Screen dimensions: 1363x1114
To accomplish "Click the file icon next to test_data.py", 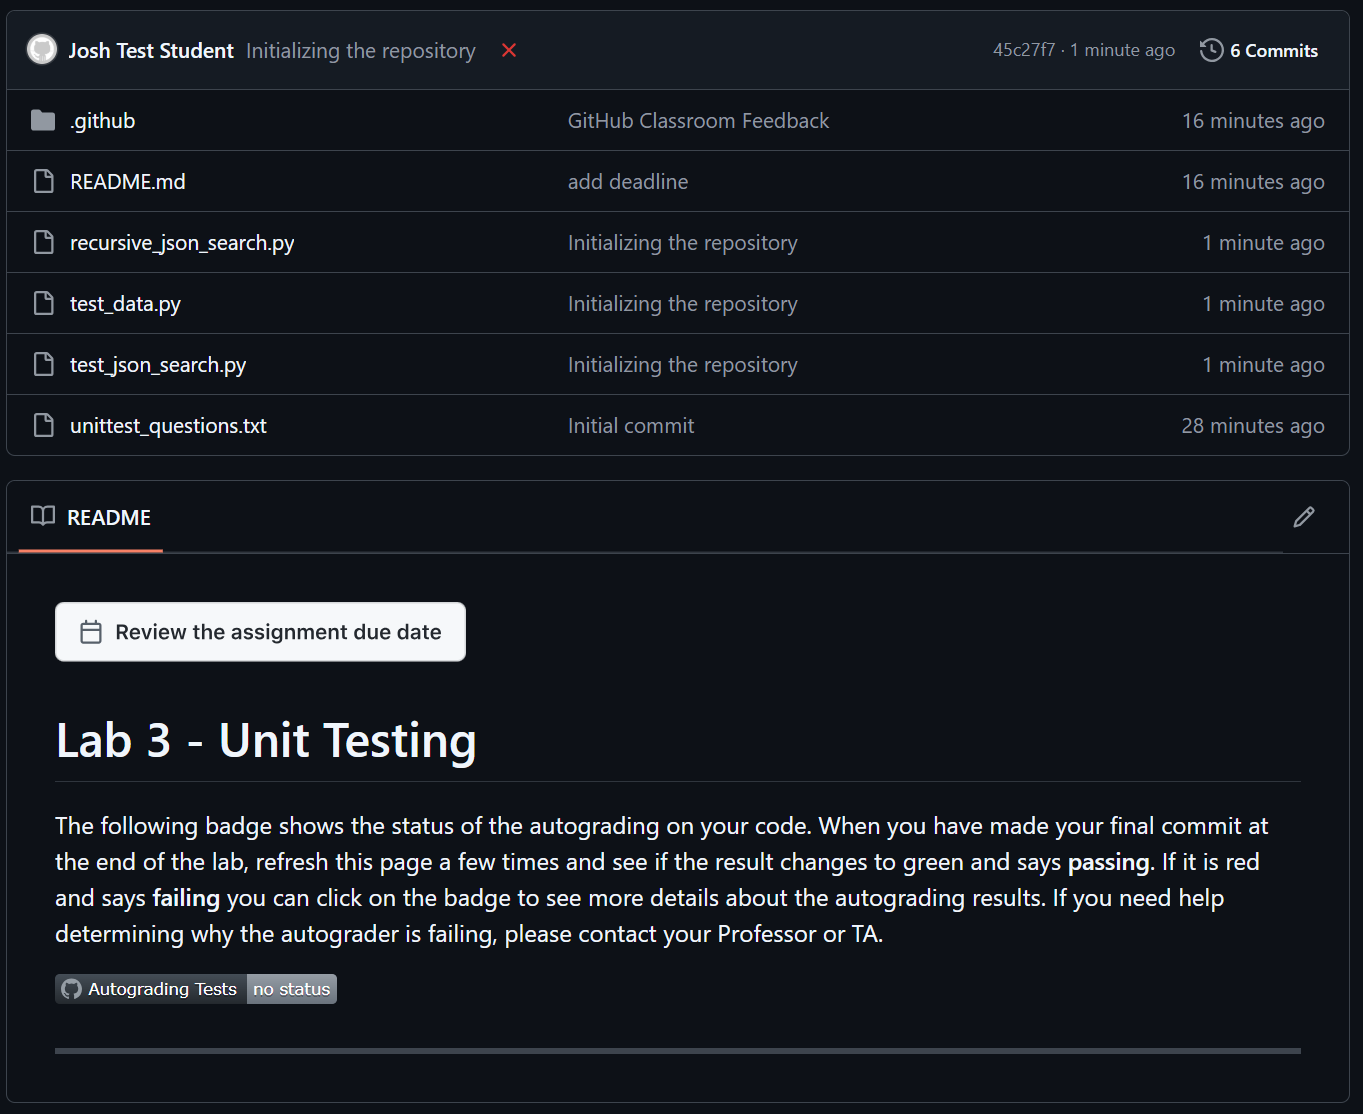I will click(x=42, y=303).
